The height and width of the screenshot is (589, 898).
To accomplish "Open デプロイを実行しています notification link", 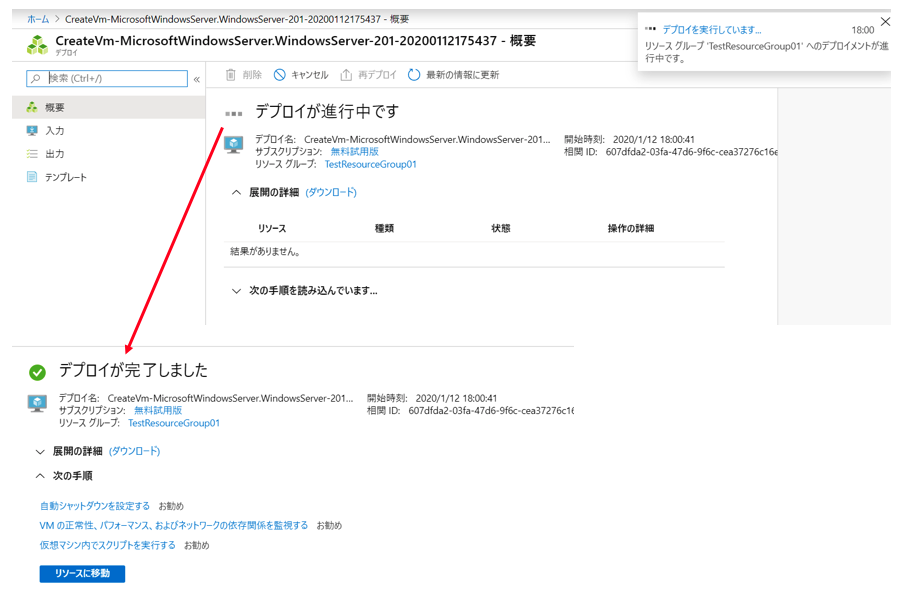I will 712,30.
